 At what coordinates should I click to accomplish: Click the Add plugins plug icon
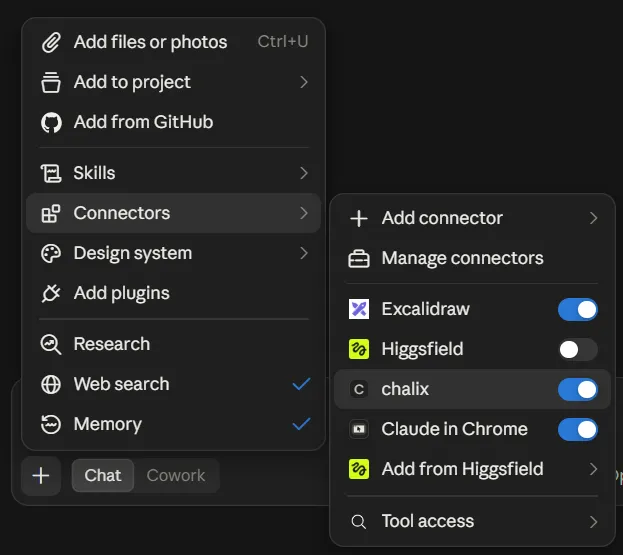click(x=51, y=293)
